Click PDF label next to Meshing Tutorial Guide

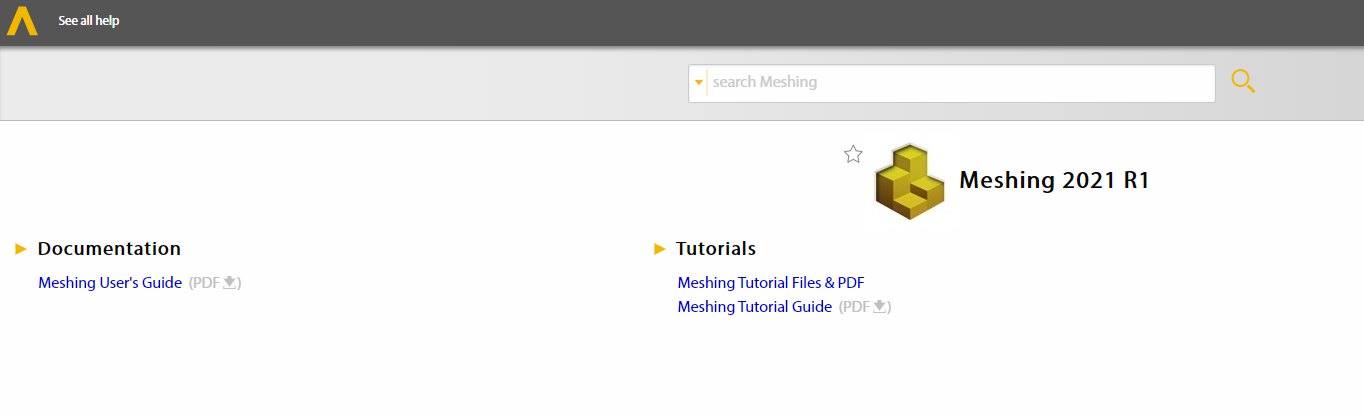pos(856,307)
